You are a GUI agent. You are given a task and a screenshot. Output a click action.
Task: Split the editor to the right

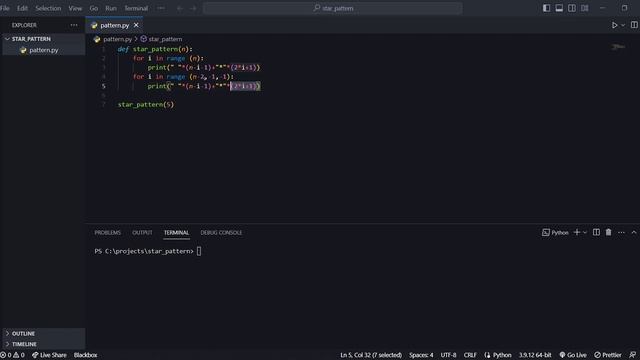tap(634, 25)
